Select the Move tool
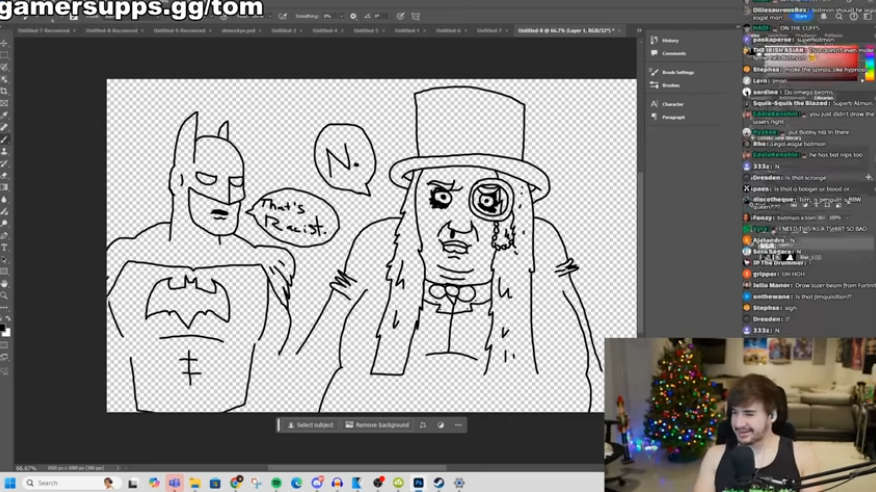876x492 pixels. click(x=5, y=44)
